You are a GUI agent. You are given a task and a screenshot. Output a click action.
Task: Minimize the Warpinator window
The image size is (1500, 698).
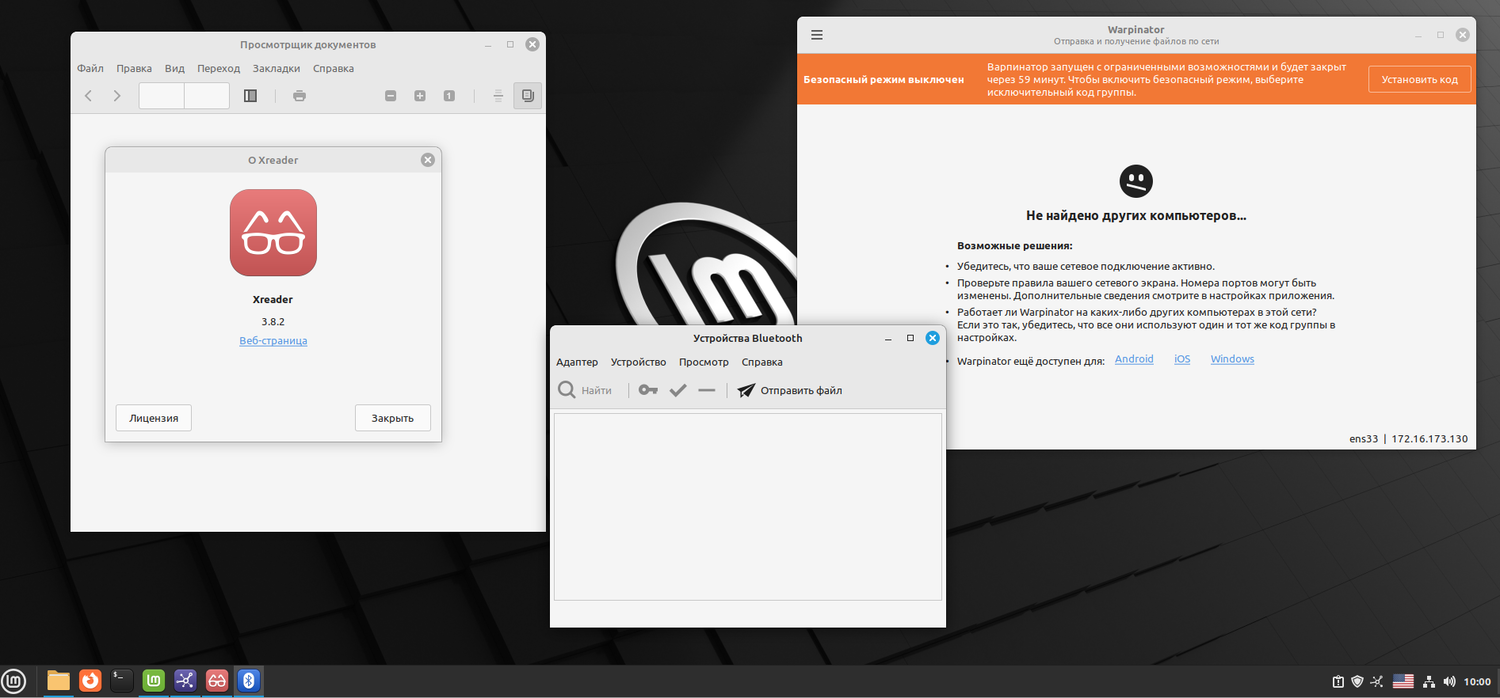click(1418, 35)
